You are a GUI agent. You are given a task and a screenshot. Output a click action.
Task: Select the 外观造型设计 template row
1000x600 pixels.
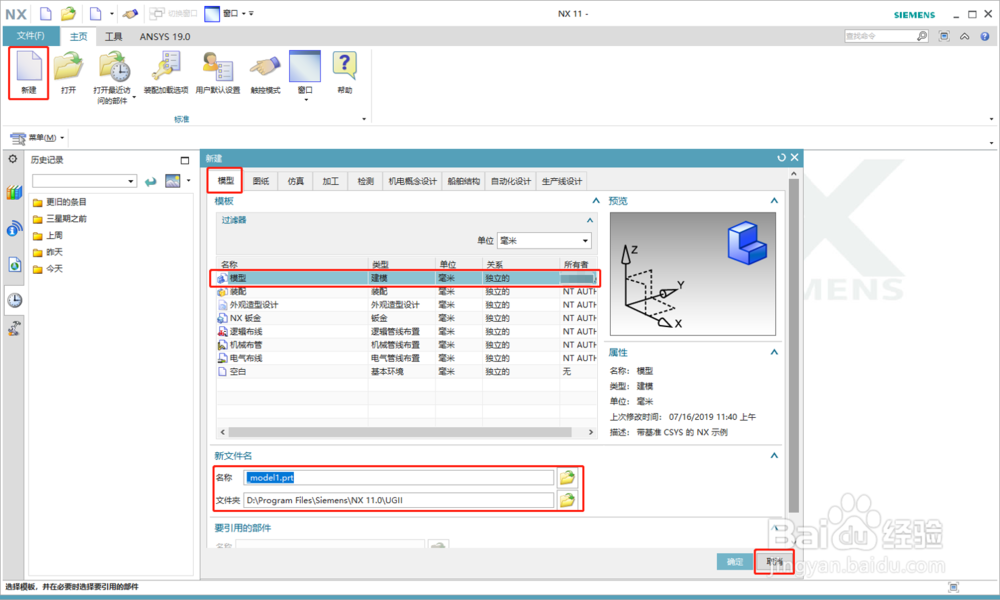406,305
